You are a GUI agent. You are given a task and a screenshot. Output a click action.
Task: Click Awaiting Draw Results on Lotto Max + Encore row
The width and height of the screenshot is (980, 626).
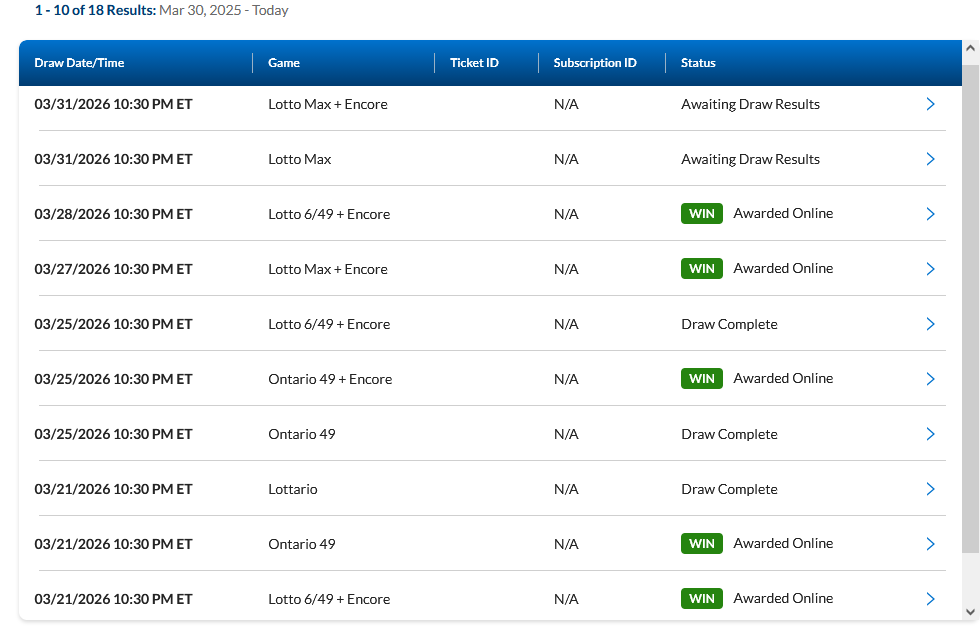750,104
